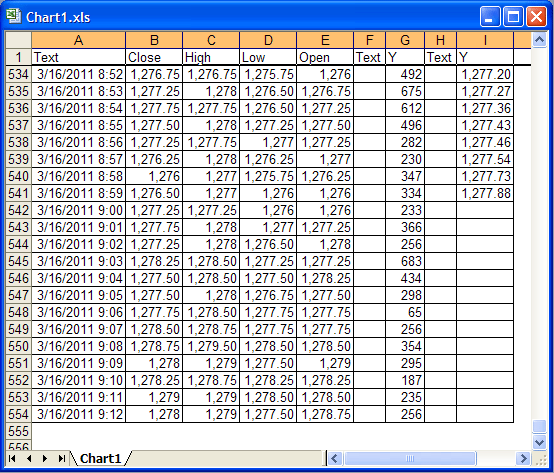Click cell 1,277.36 in column I
The width and height of the screenshot is (554, 473).
(x=485, y=108)
